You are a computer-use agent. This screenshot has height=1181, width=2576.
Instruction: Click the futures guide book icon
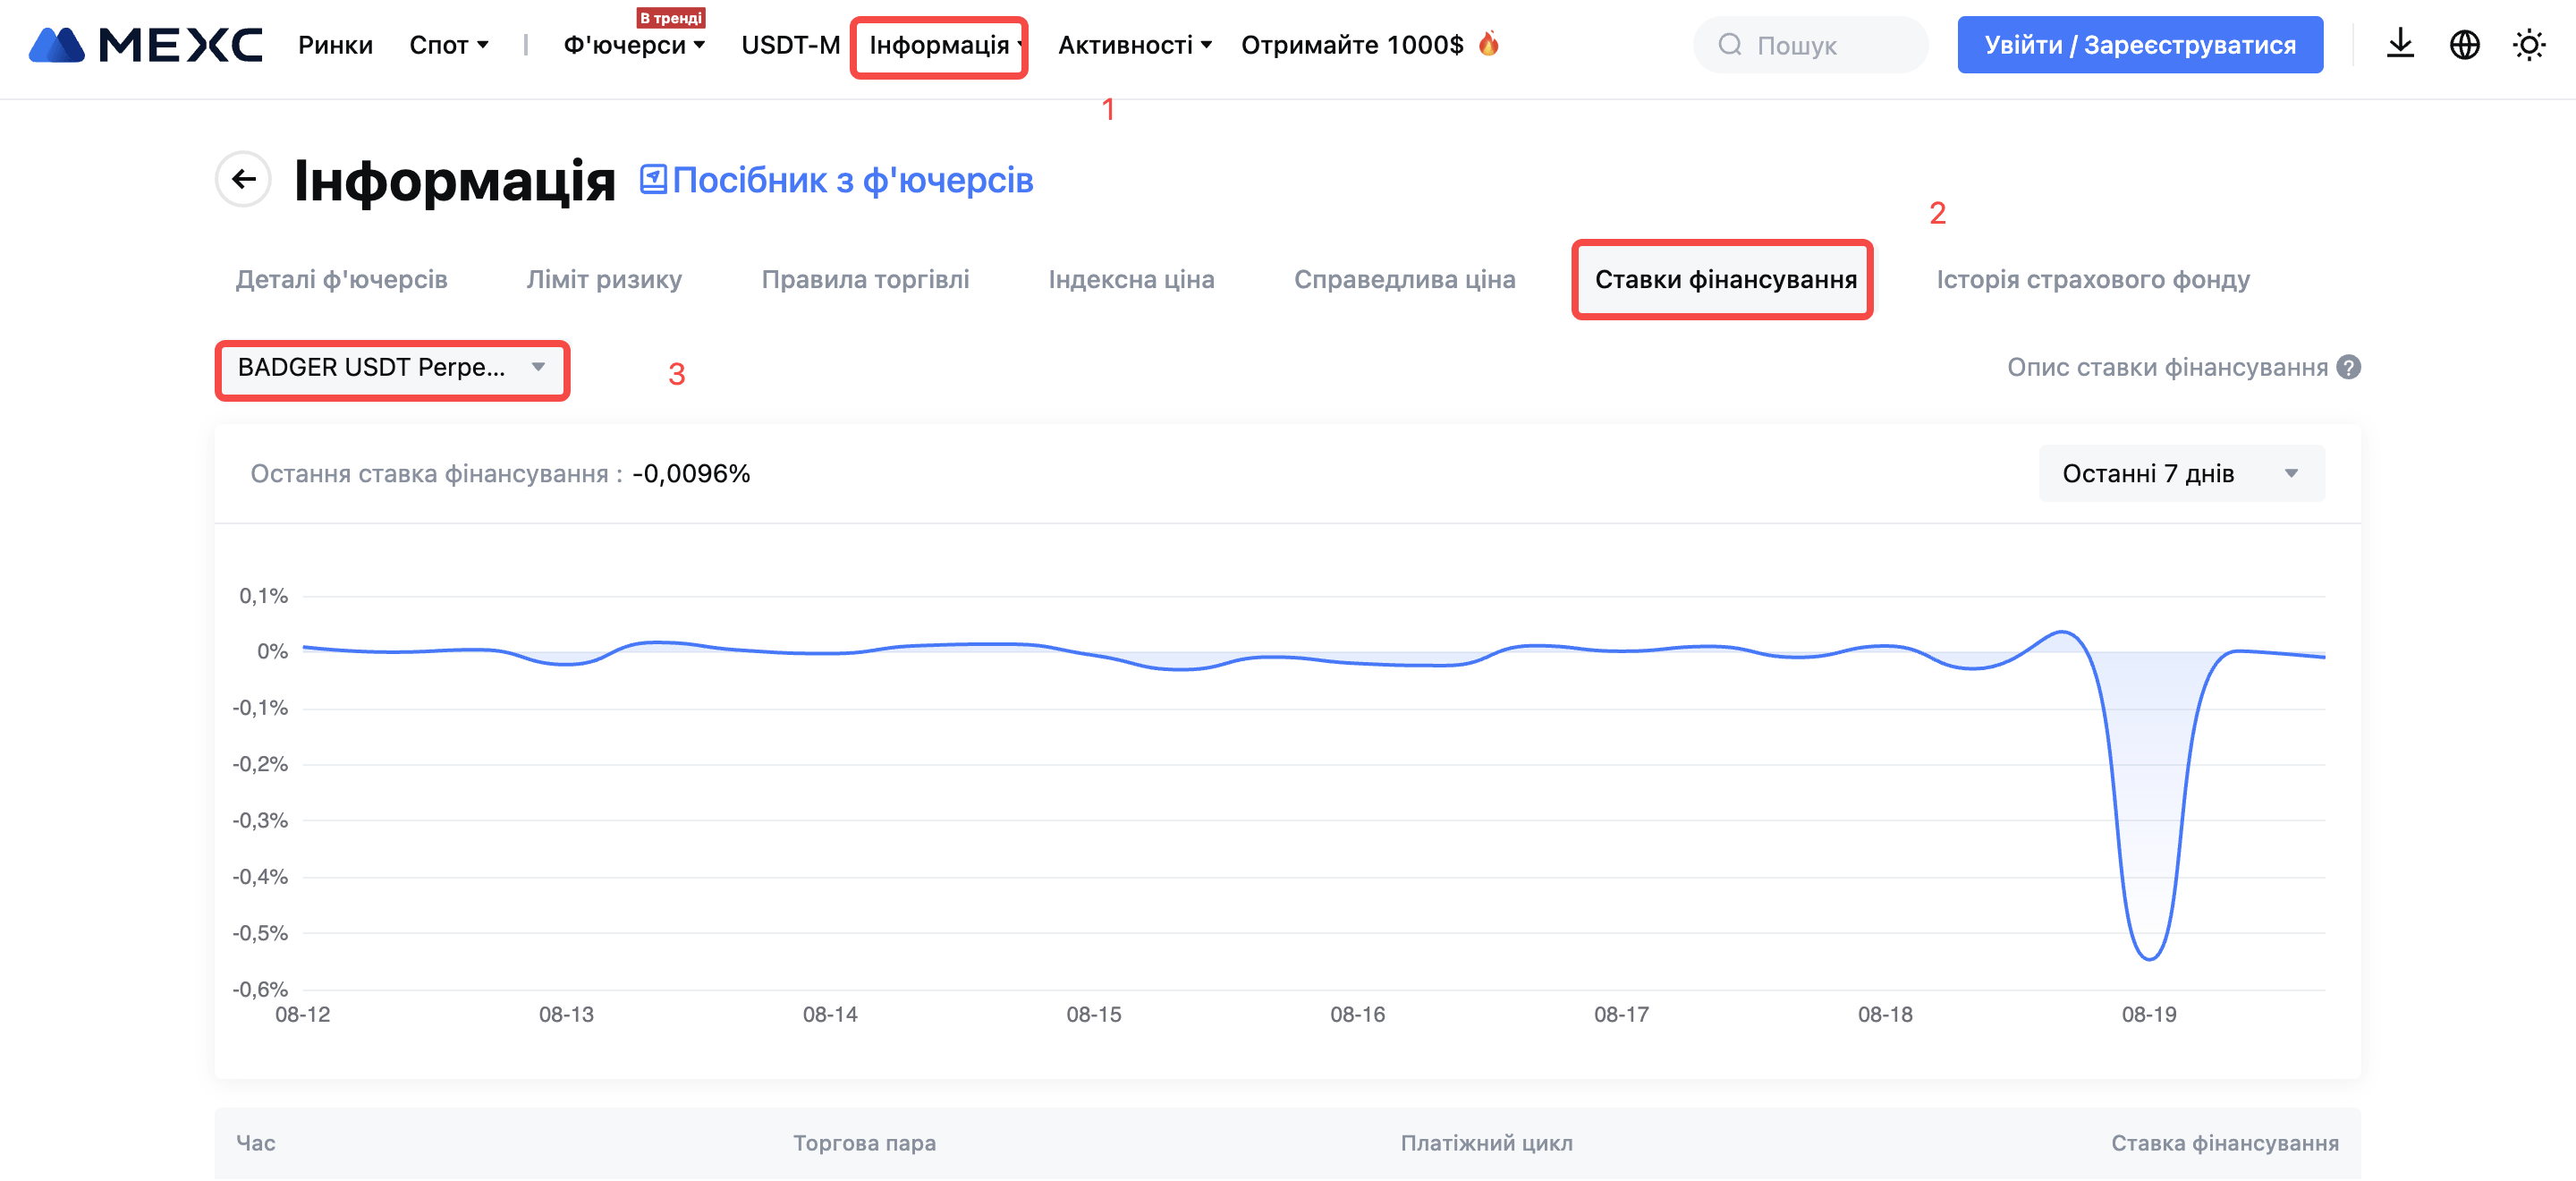point(653,179)
